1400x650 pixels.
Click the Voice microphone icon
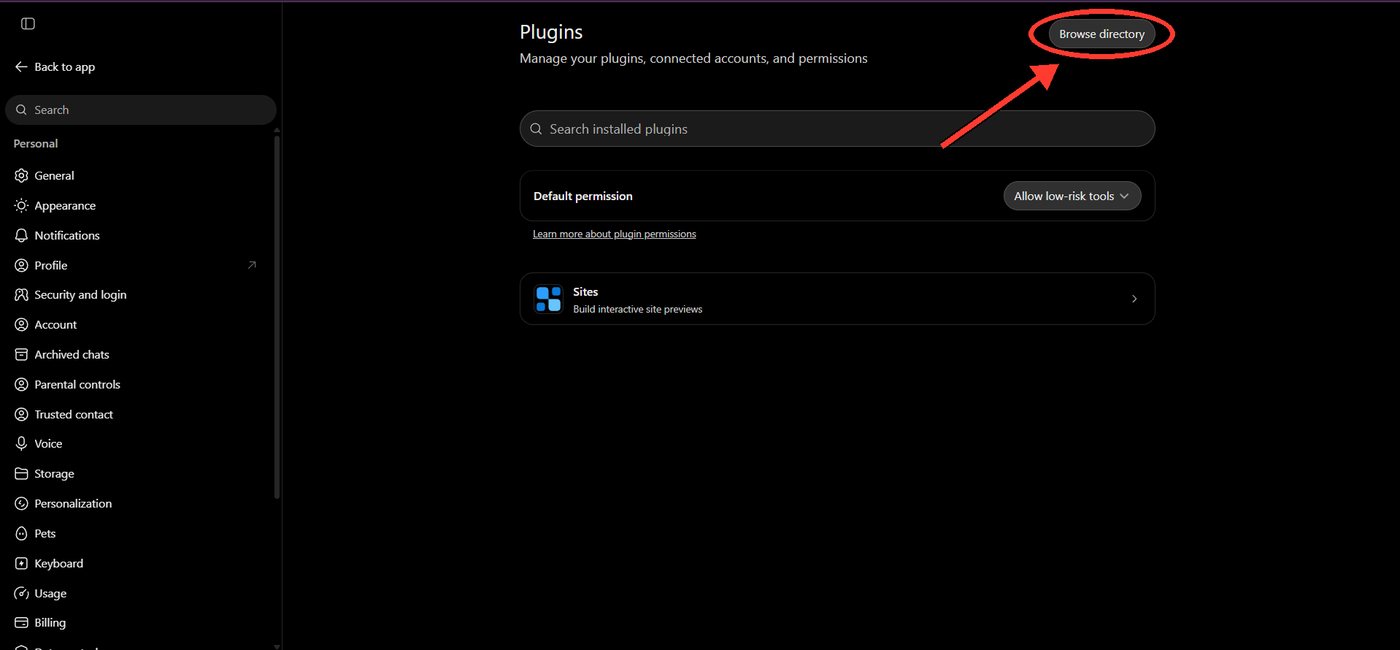pyautogui.click(x=21, y=444)
